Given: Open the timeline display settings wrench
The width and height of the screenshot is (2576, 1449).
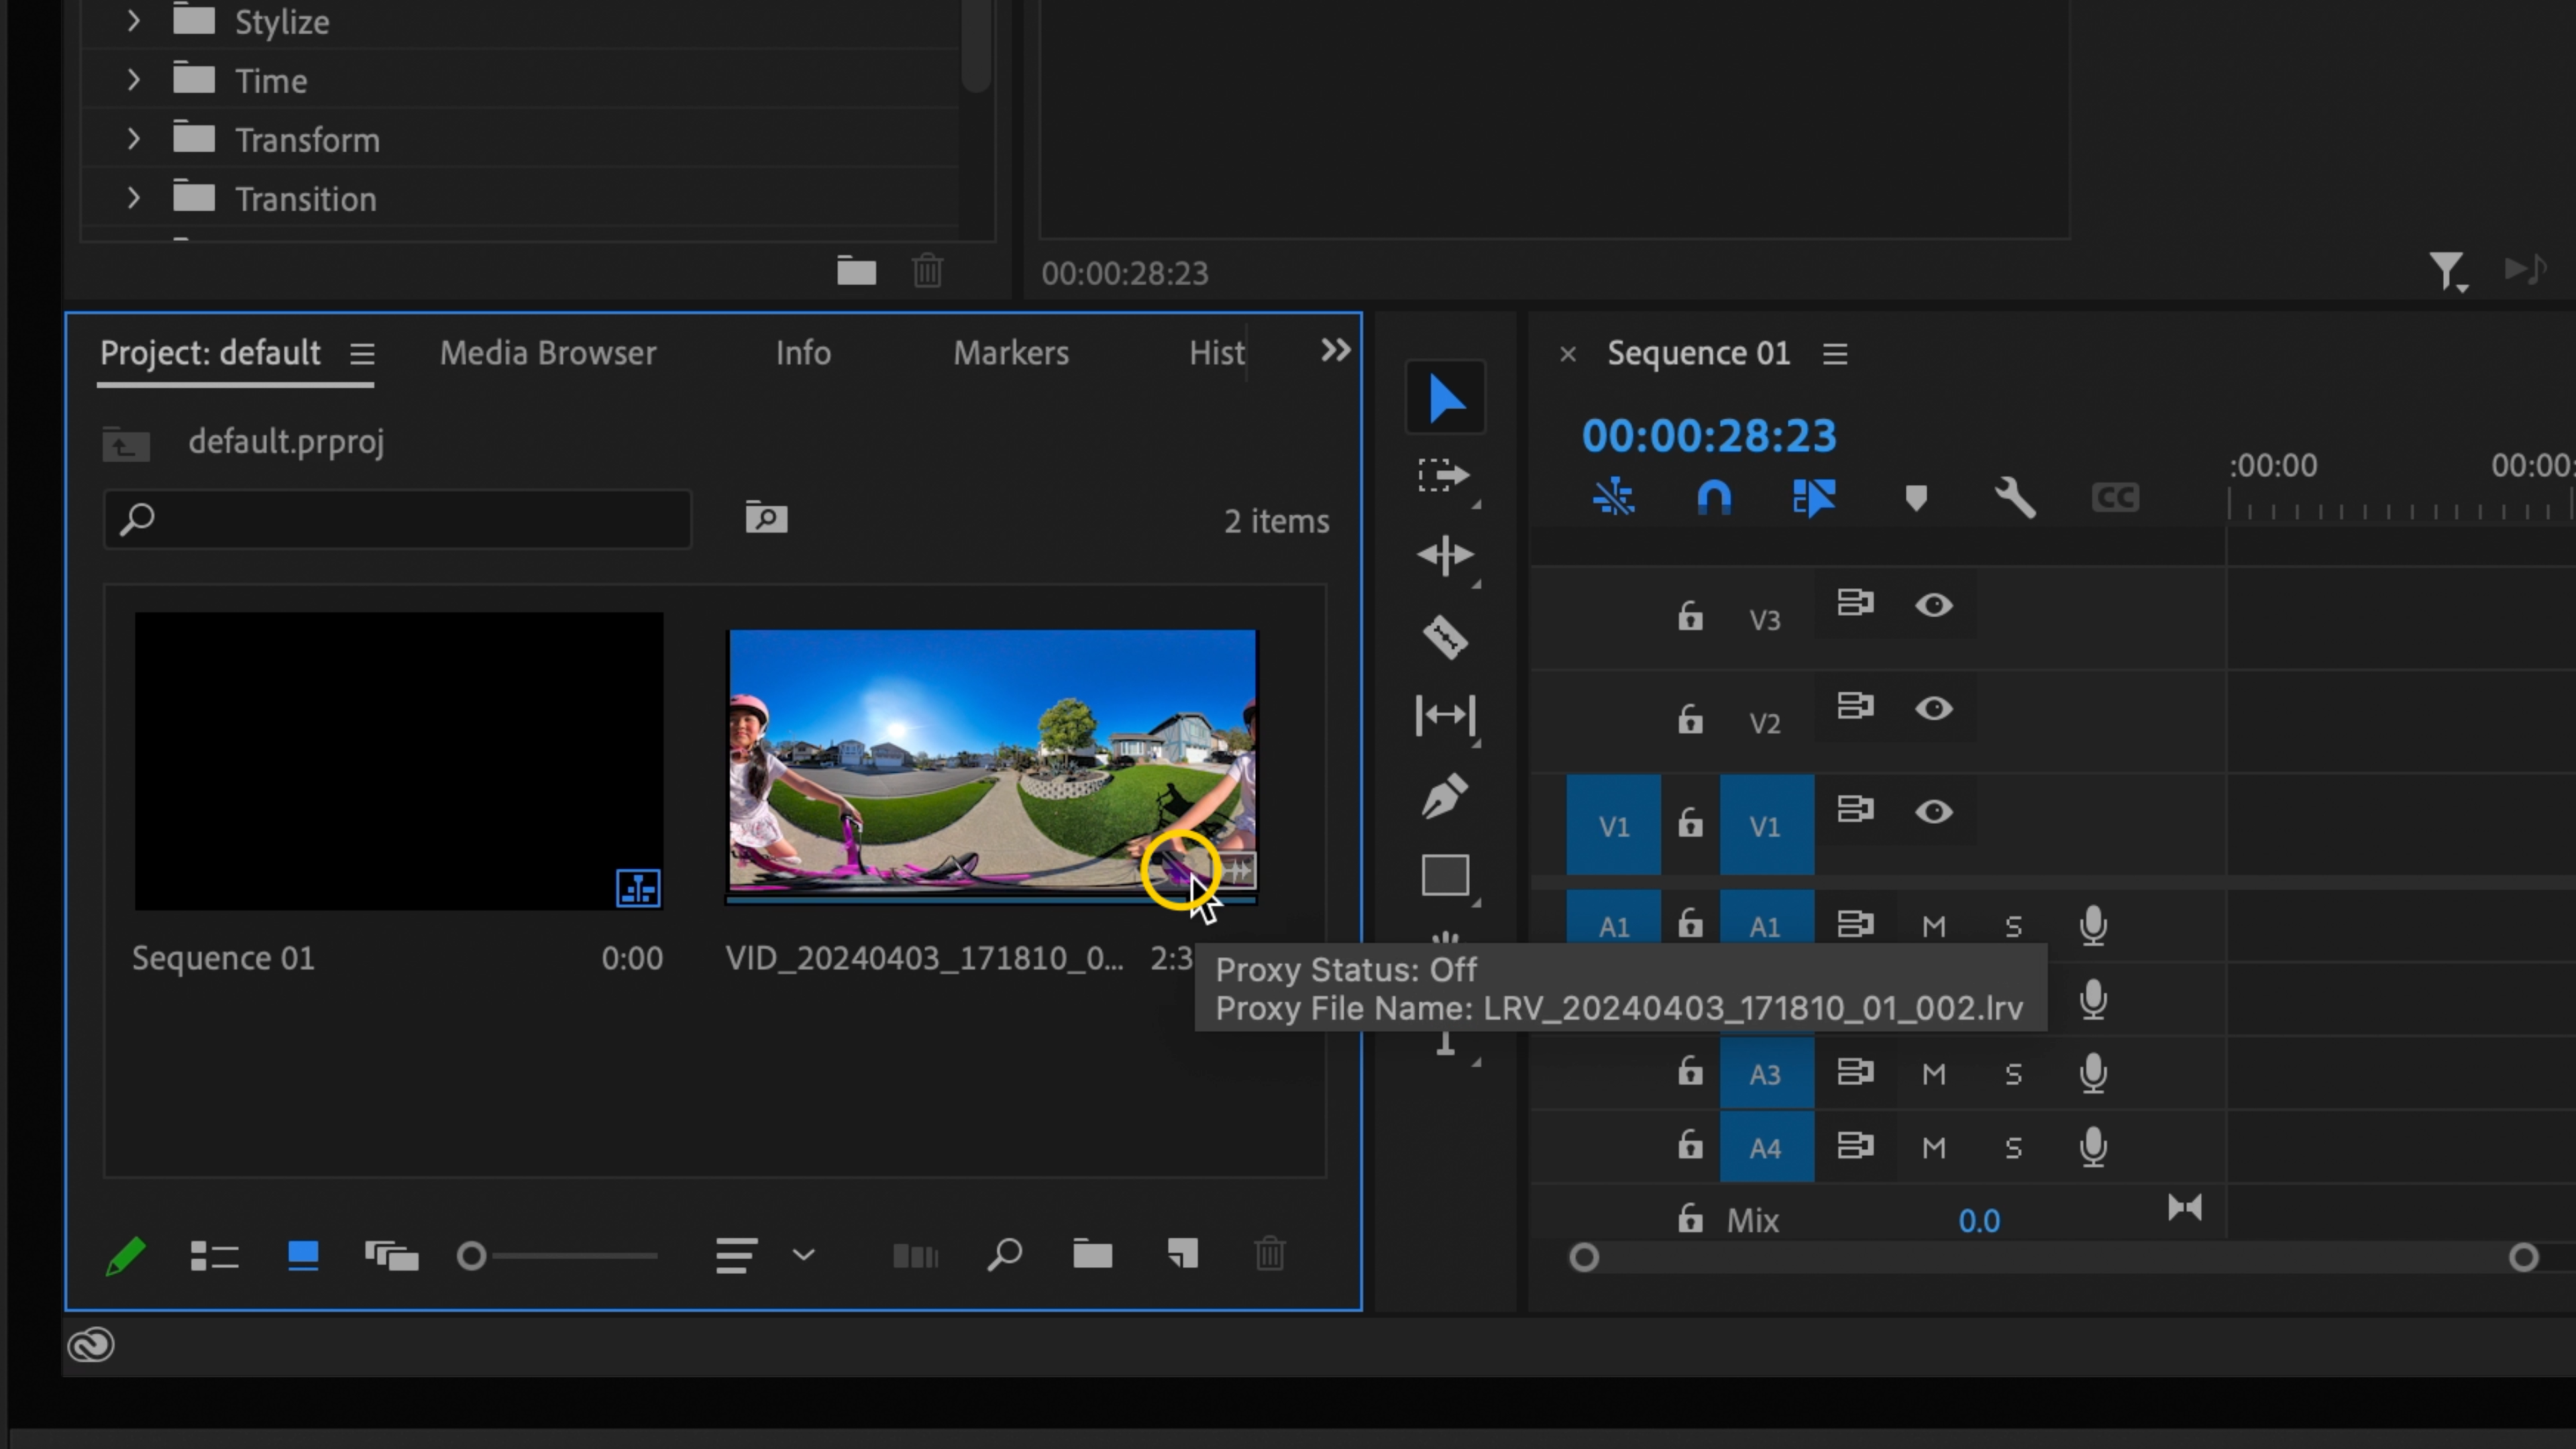Looking at the screenshot, I should click(x=2016, y=497).
